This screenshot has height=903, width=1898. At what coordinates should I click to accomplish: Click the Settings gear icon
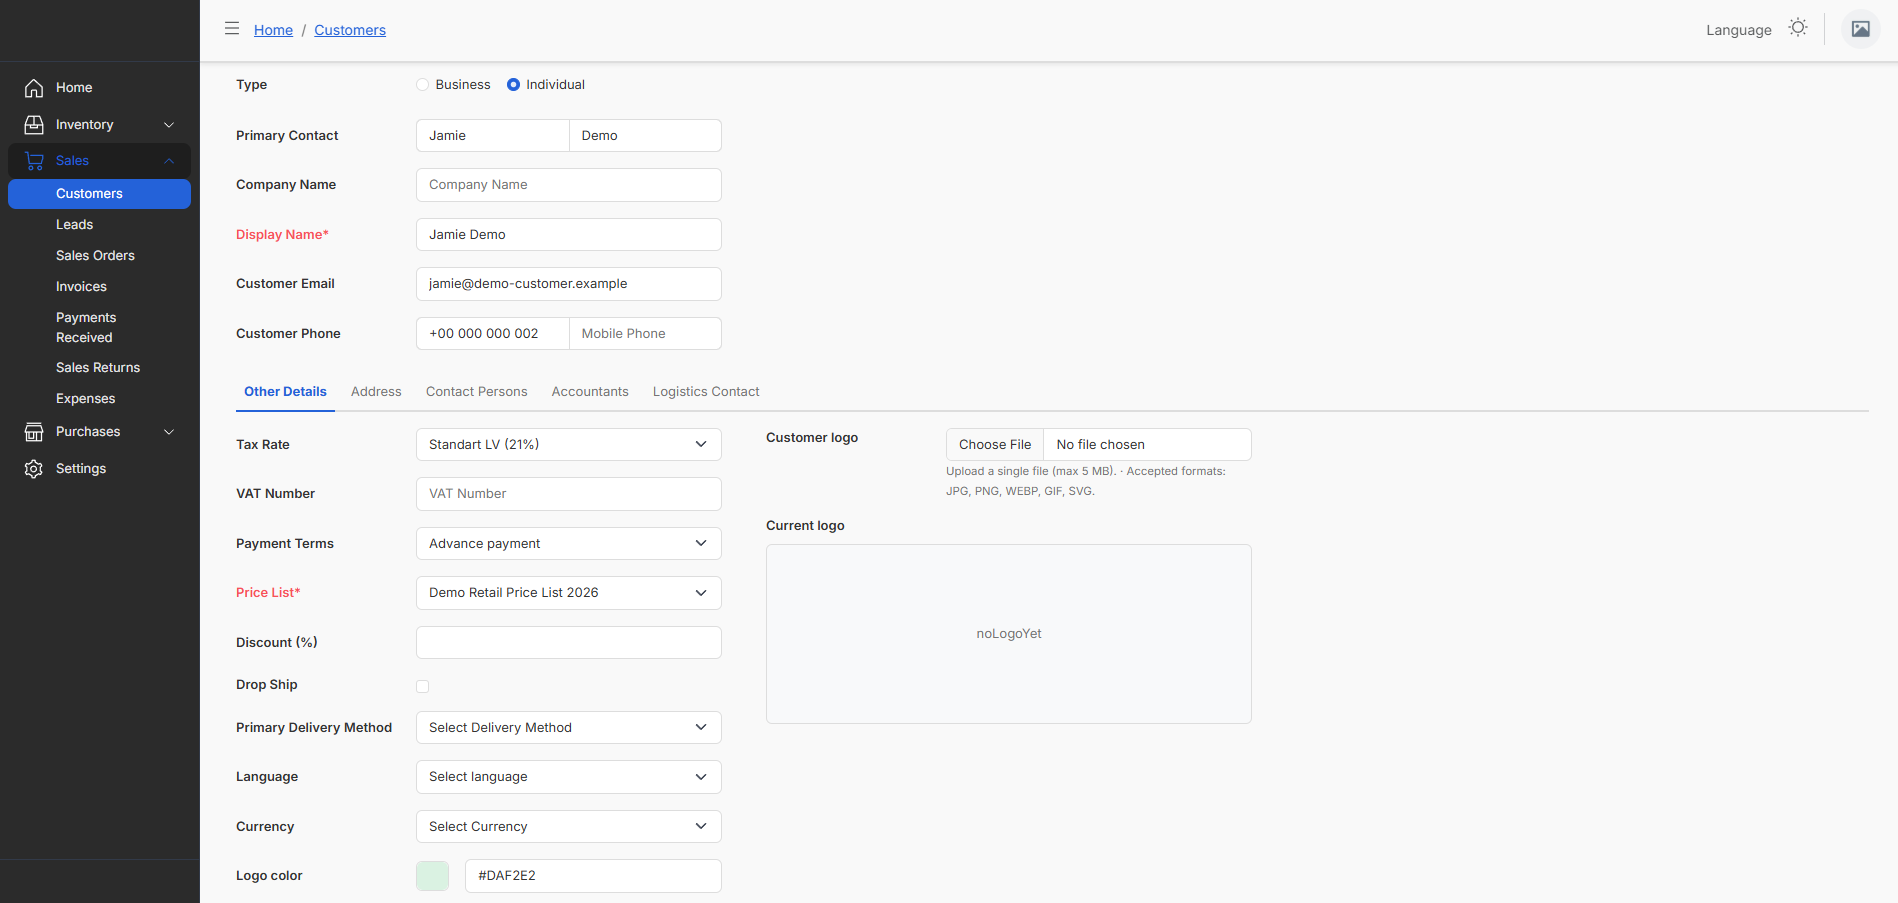[x=34, y=469]
